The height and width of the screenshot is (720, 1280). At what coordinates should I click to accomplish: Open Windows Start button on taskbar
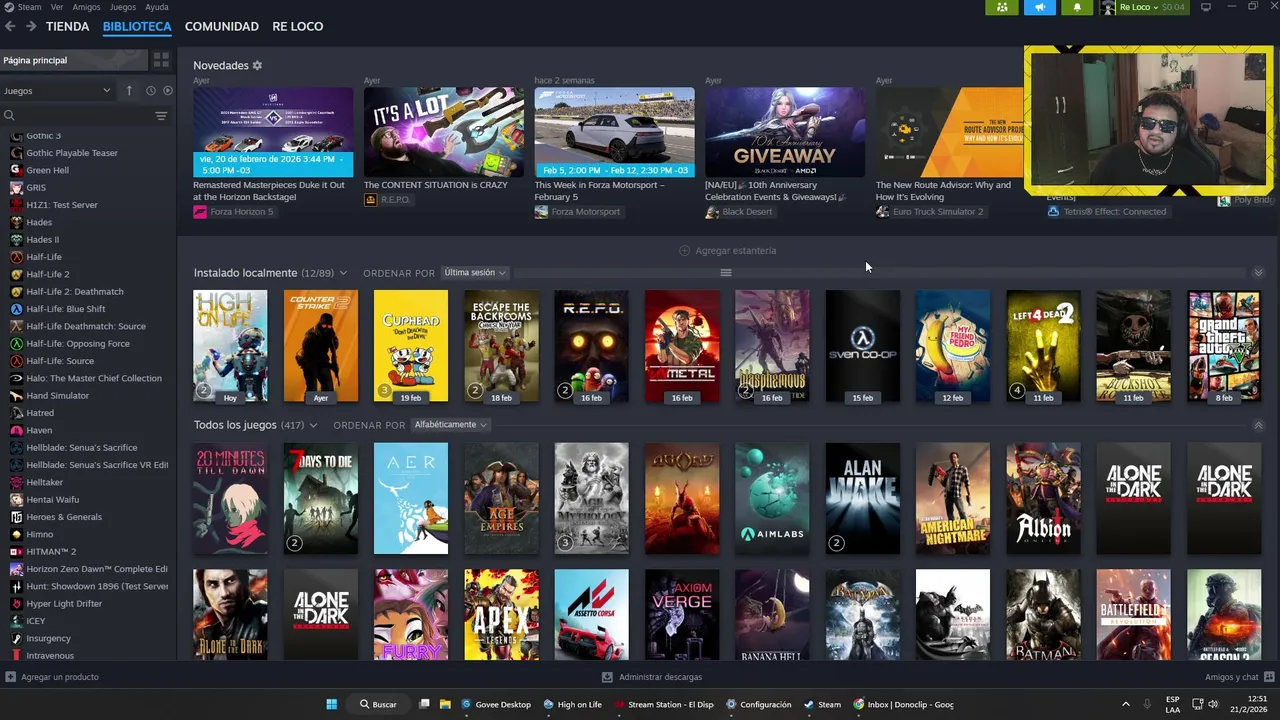tap(331, 704)
